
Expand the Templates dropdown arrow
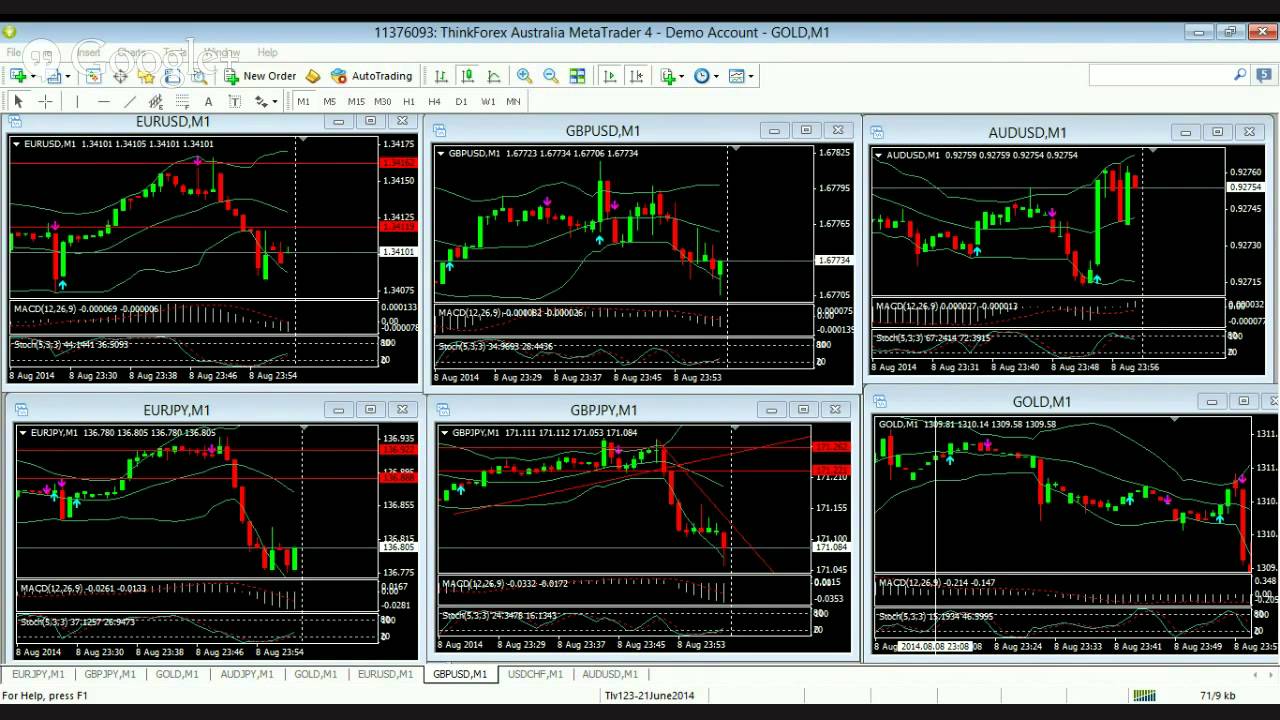click(751, 77)
